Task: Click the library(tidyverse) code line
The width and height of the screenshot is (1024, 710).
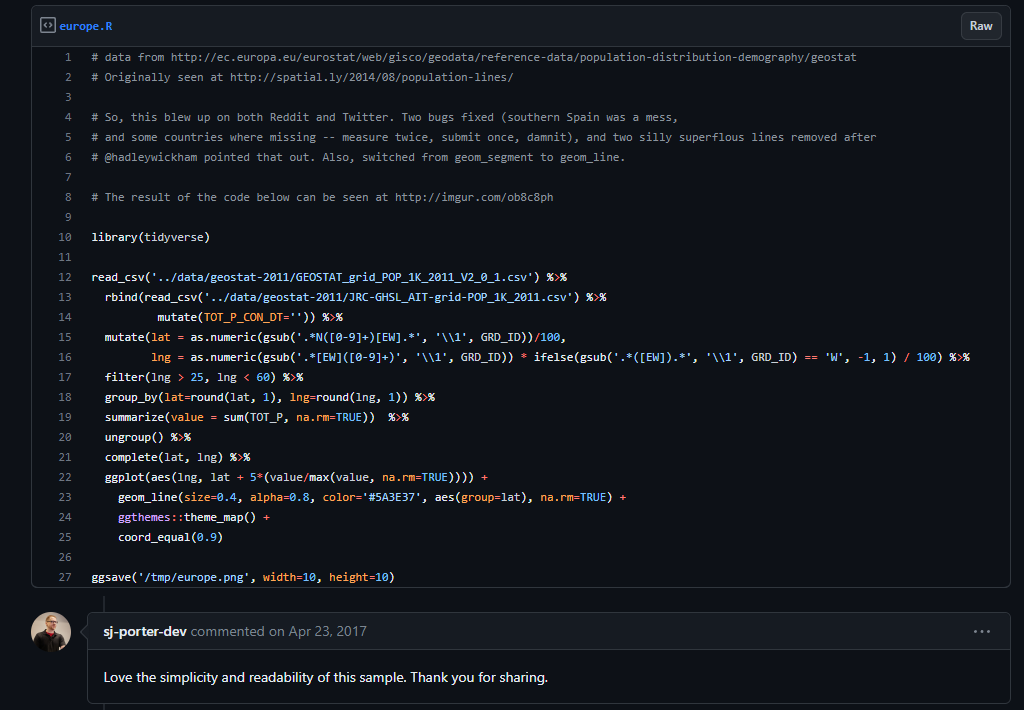Action: (x=150, y=237)
